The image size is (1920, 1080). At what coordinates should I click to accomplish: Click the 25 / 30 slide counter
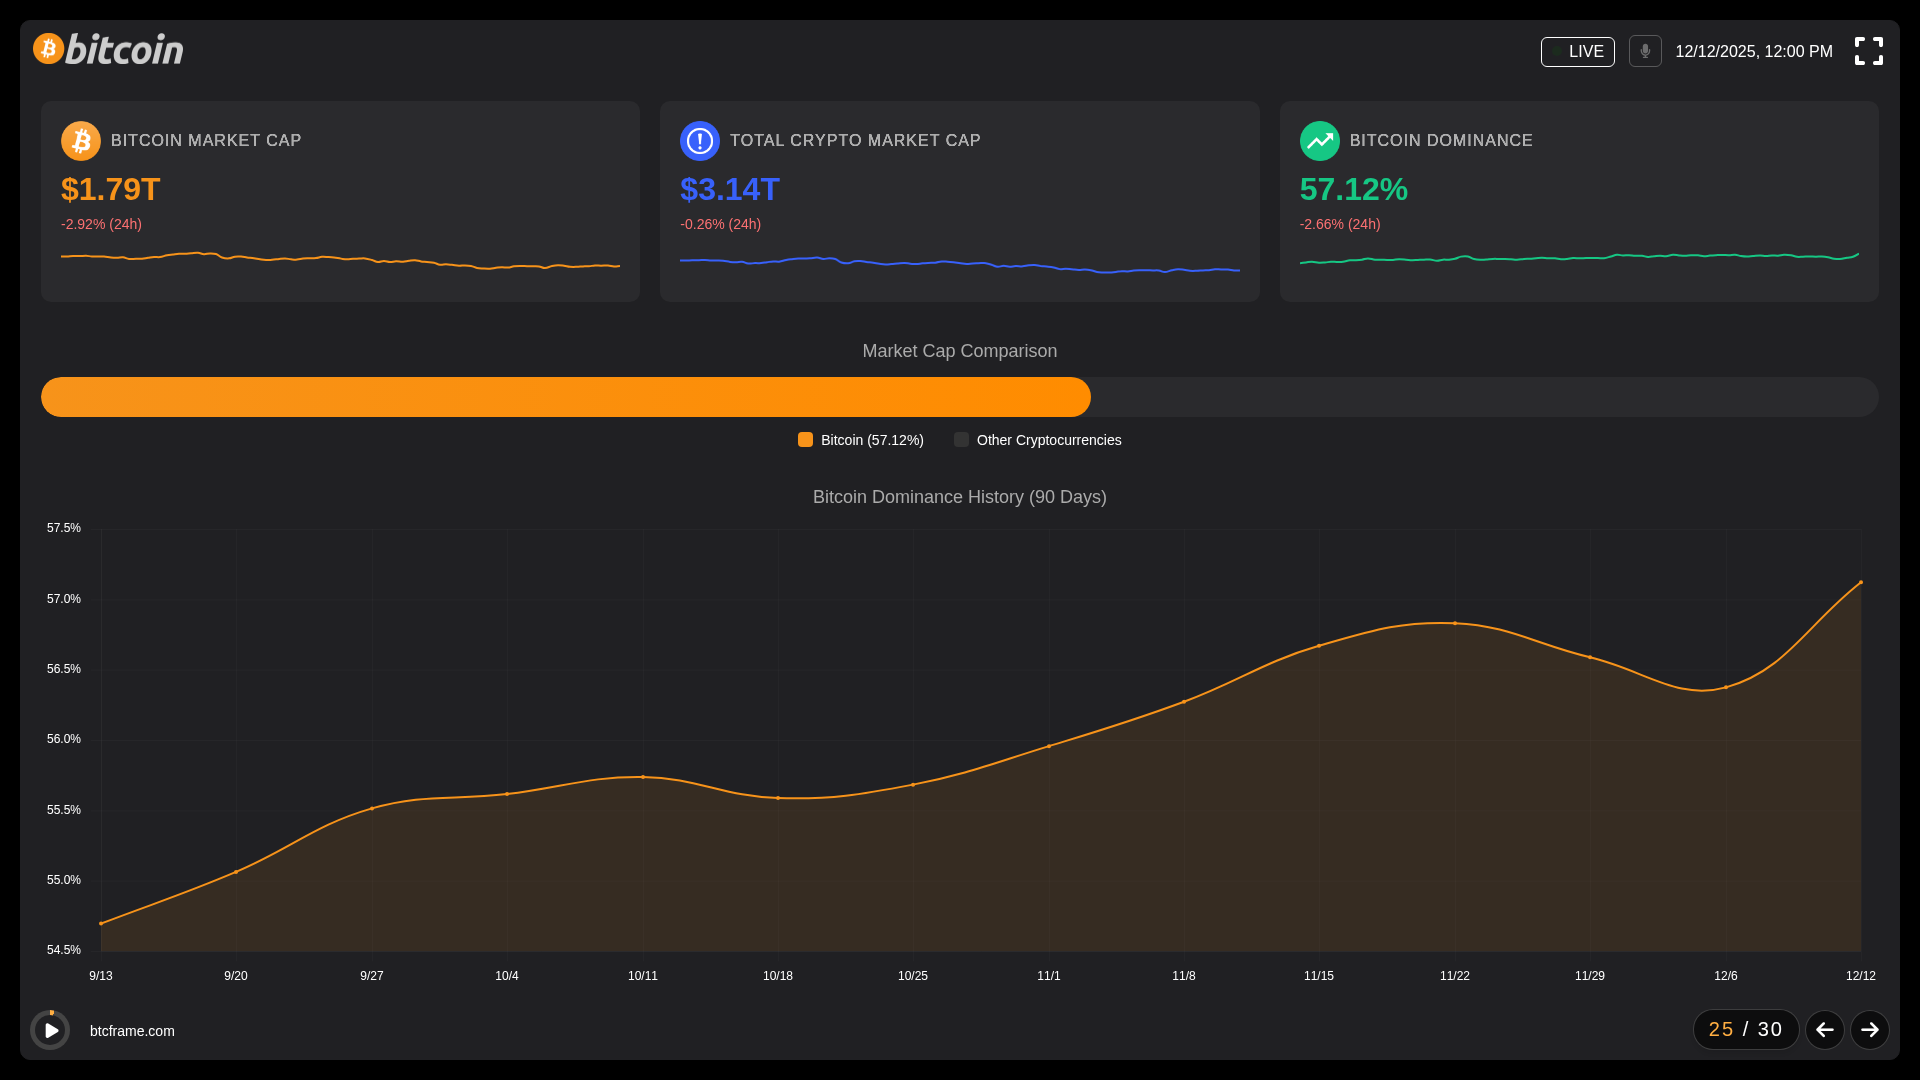point(1745,1029)
